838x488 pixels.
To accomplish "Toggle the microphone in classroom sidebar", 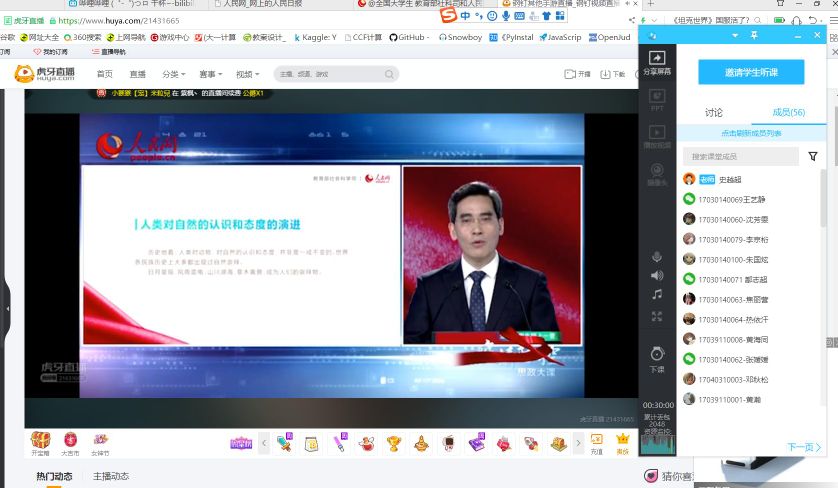I will click(657, 257).
